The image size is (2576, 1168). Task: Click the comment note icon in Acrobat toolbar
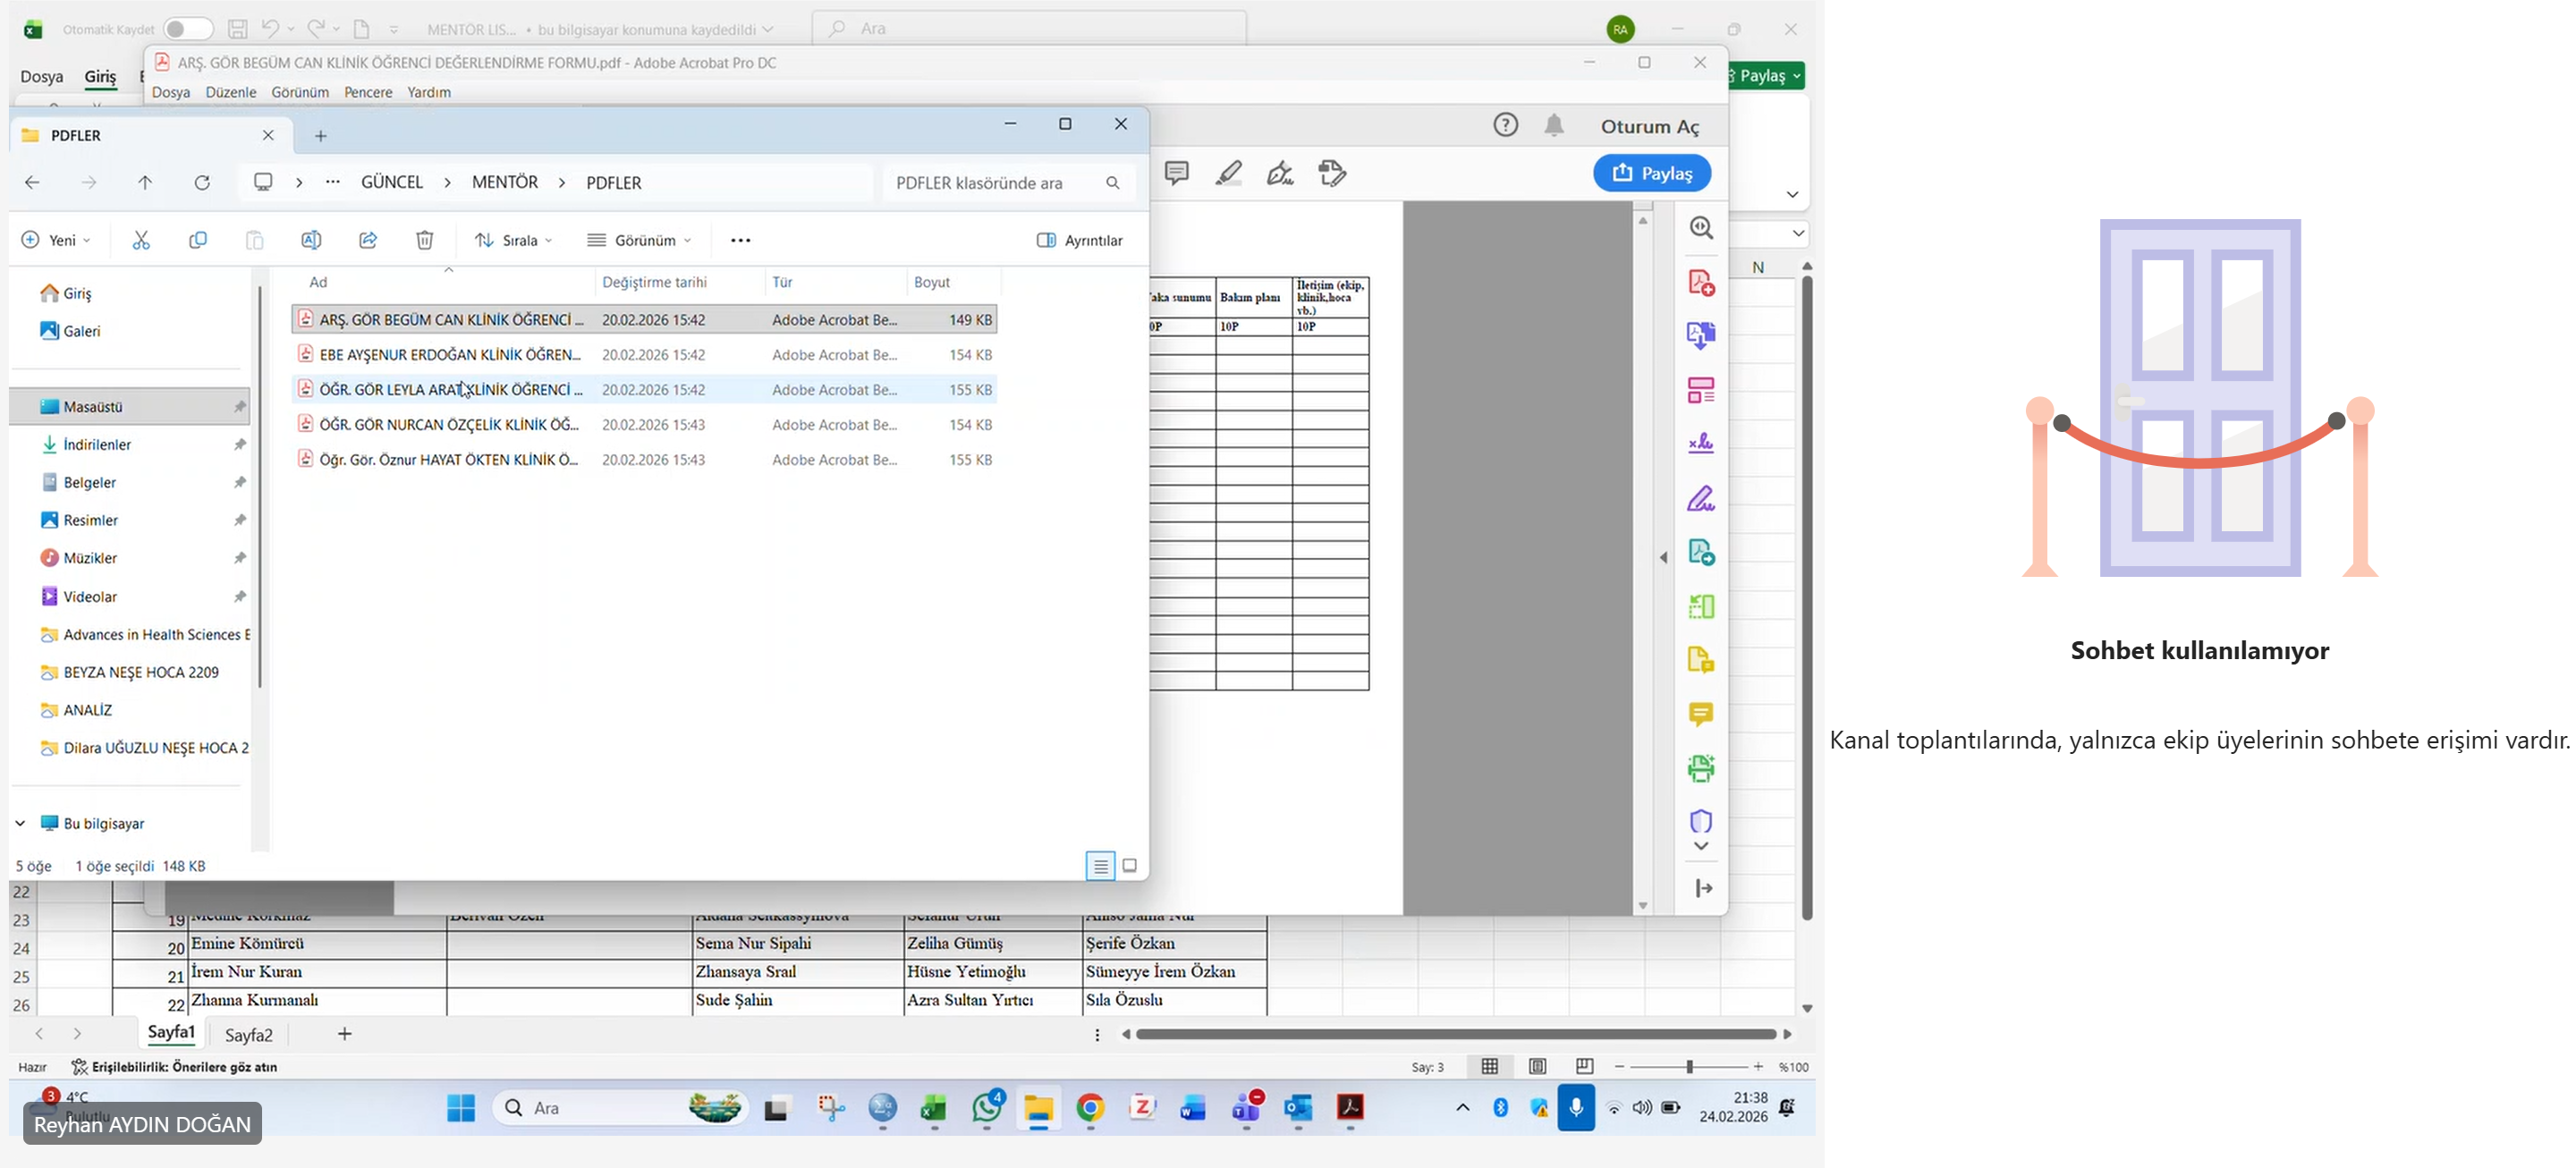pyautogui.click(x=1176, y=173)
